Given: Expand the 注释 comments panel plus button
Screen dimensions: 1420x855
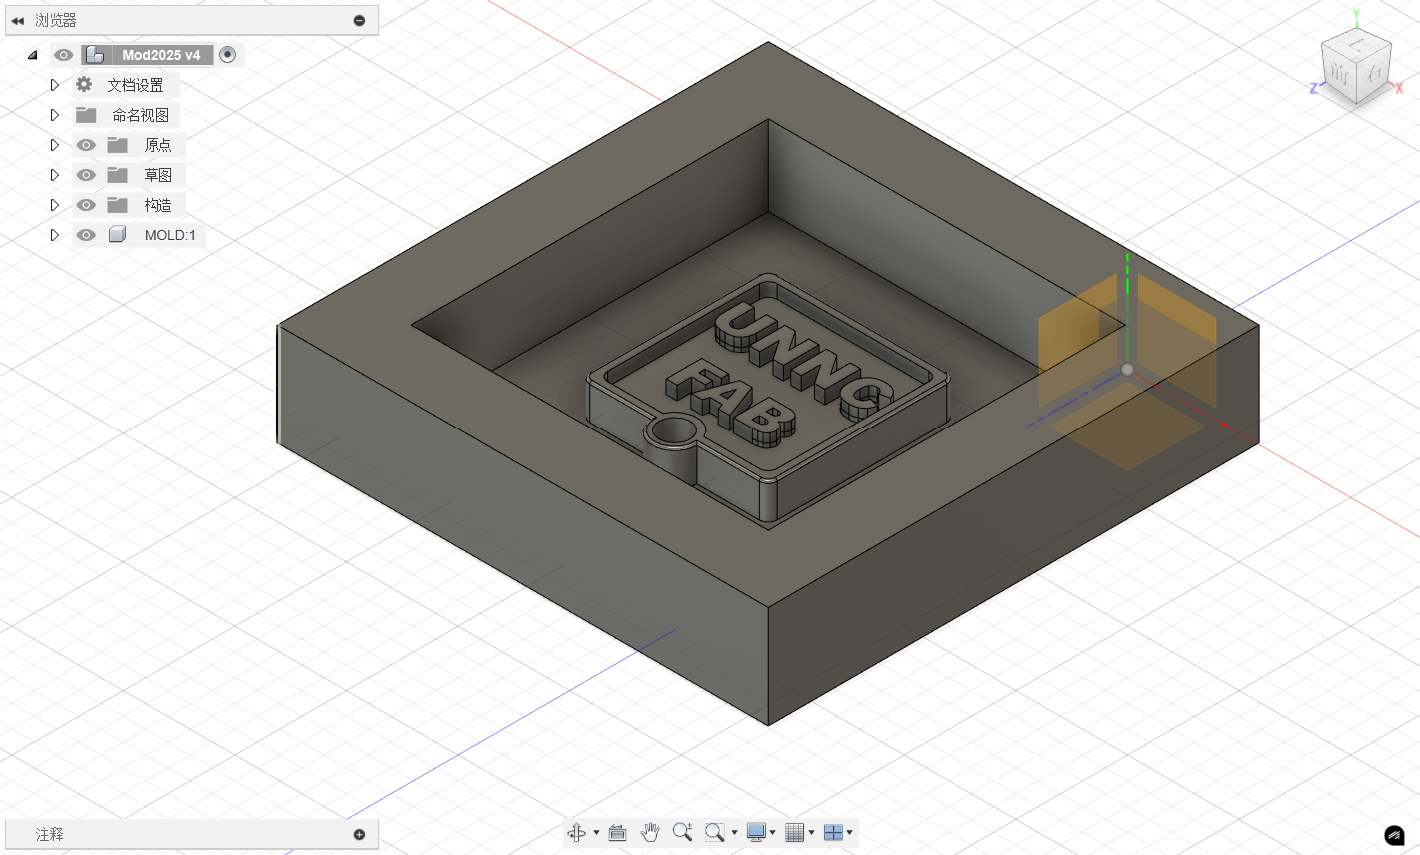Looking at the screenshot, I should pos(359,834).
